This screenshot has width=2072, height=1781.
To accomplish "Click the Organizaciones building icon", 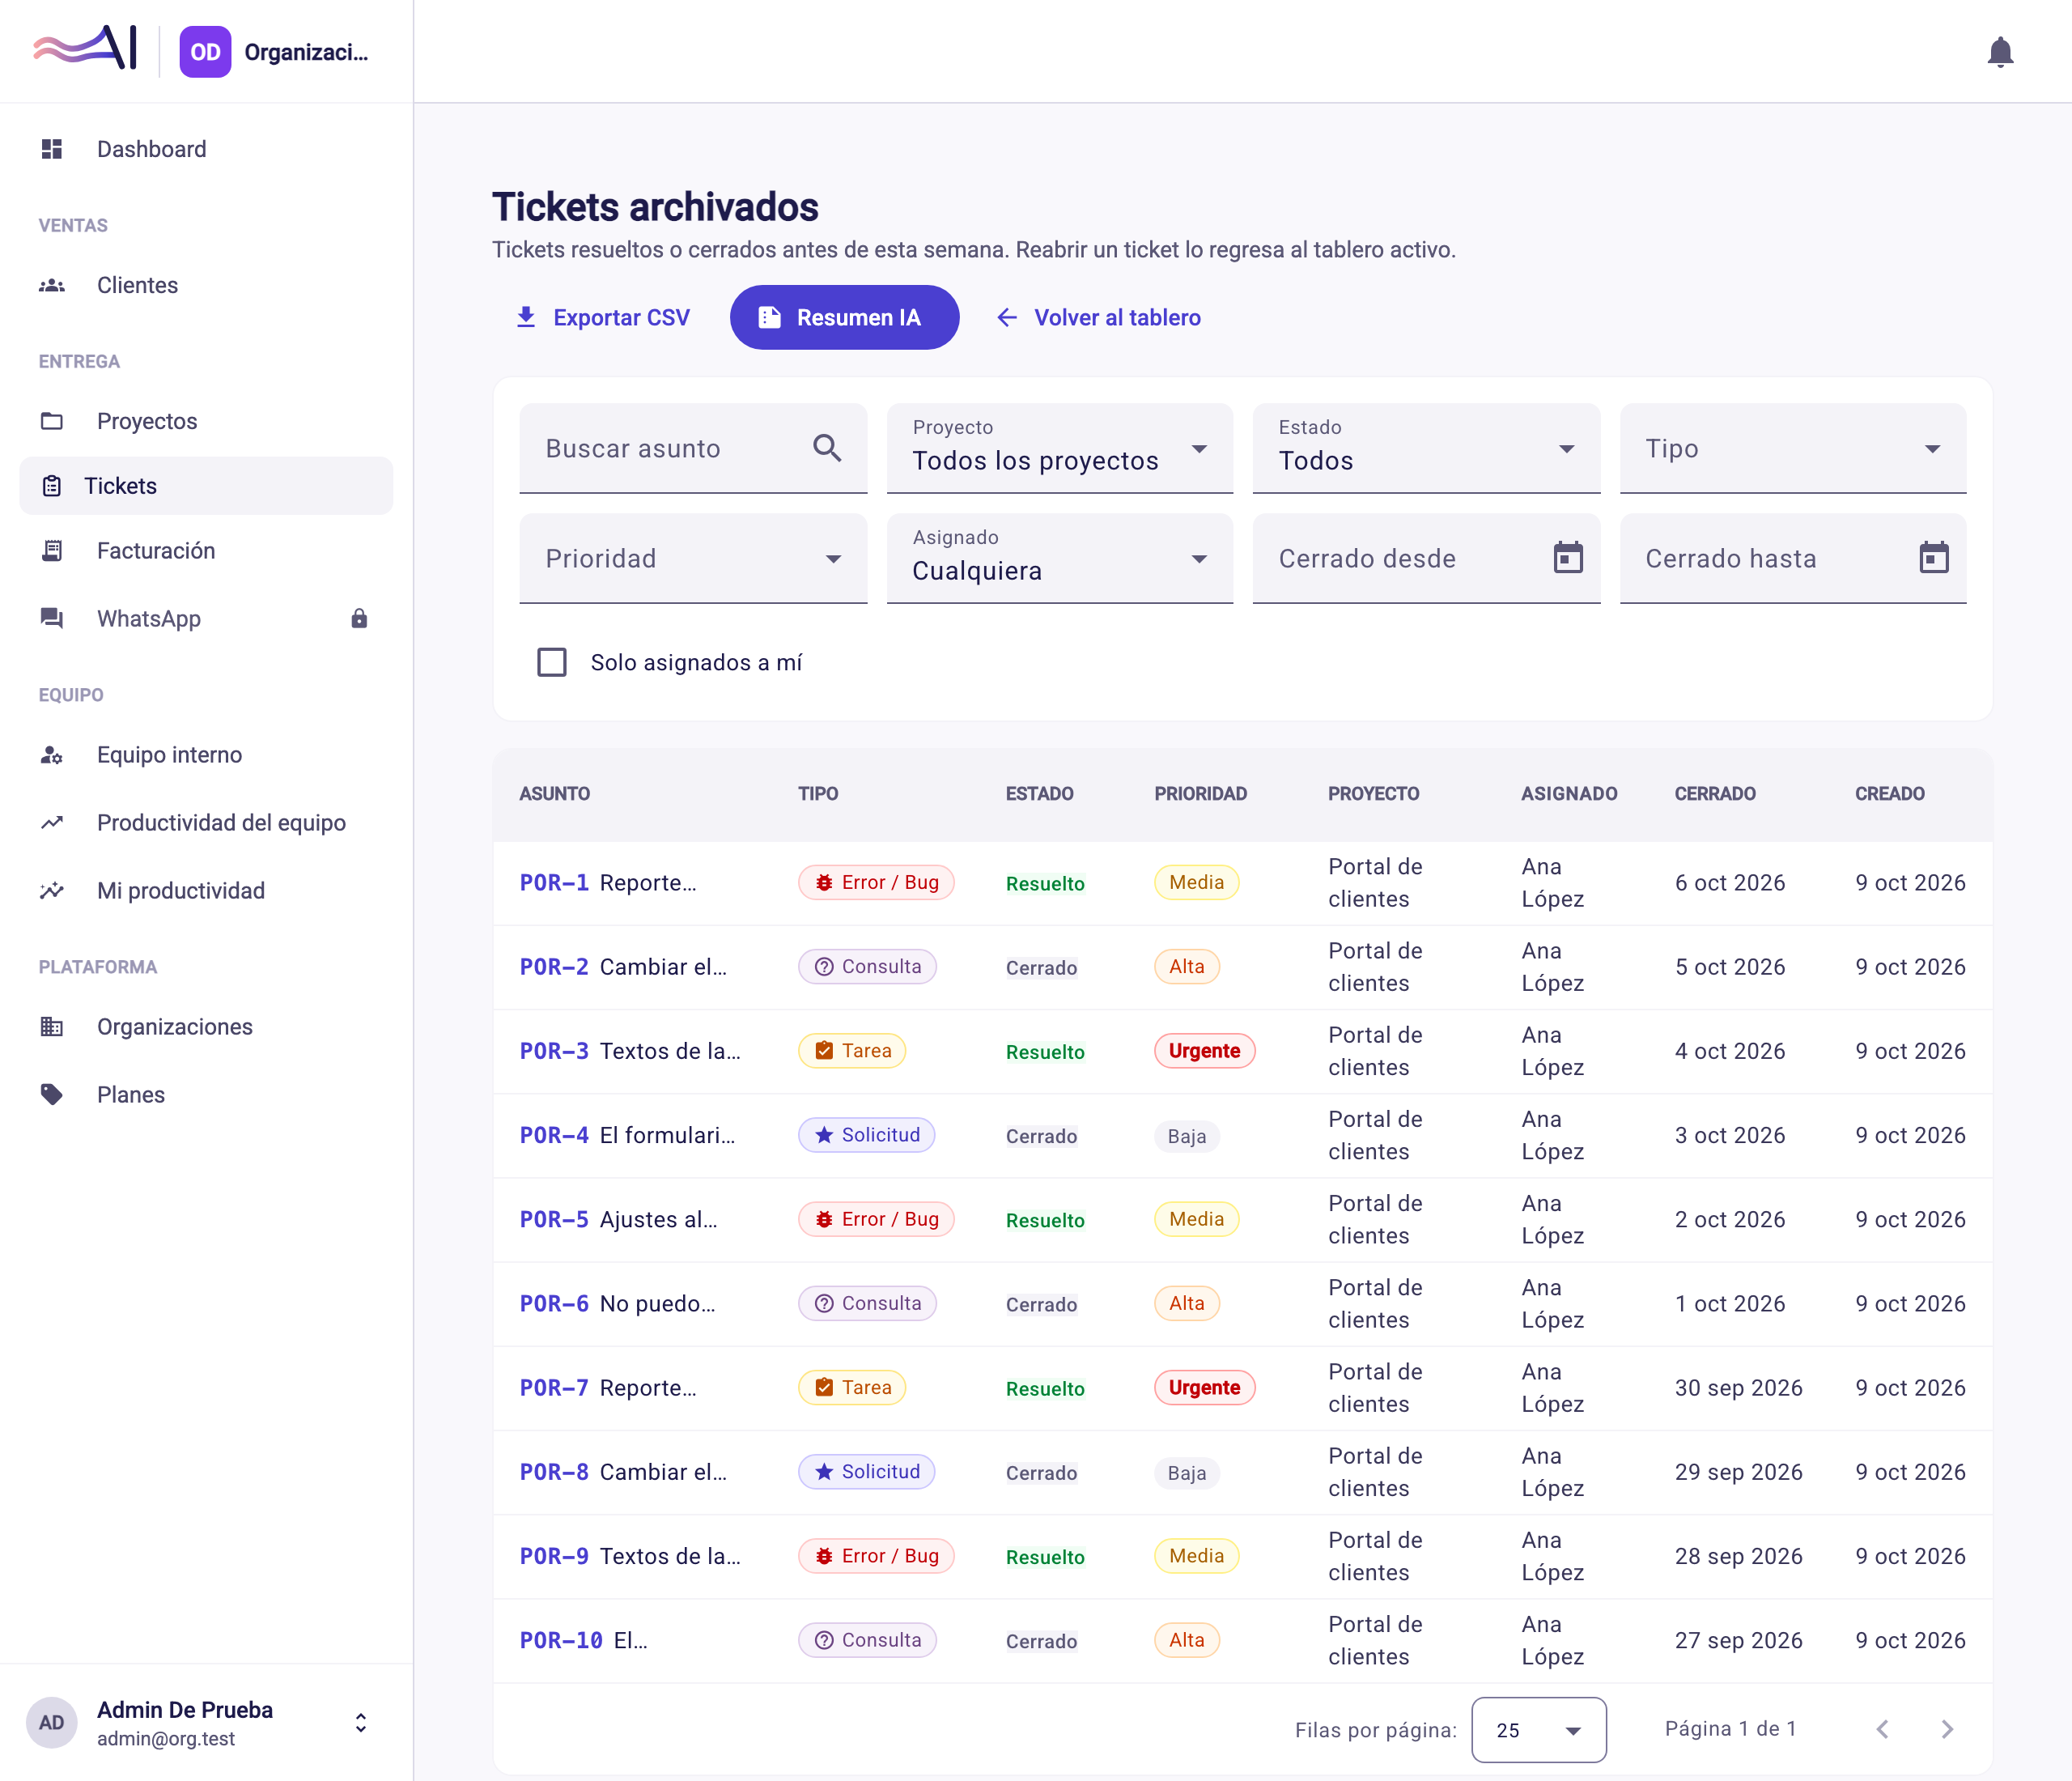I will [52, 1026].
